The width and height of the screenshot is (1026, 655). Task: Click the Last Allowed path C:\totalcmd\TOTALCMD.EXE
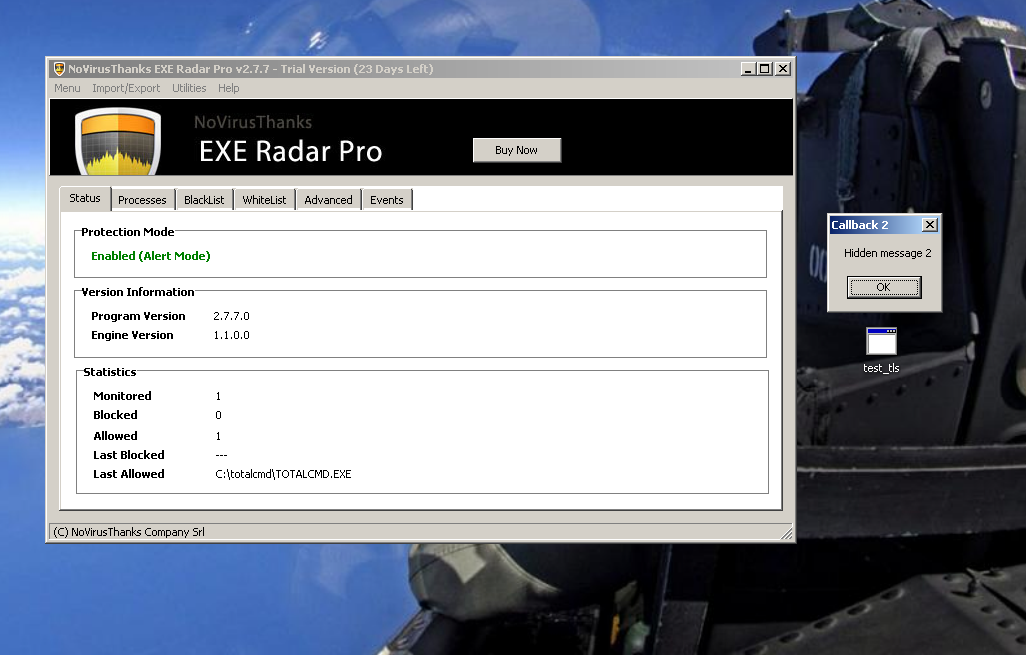click(x=283, y=474)
